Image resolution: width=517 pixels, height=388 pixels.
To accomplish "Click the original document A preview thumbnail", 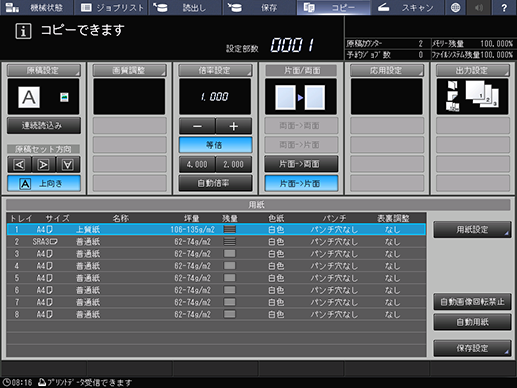I will [x=29, y=97].
